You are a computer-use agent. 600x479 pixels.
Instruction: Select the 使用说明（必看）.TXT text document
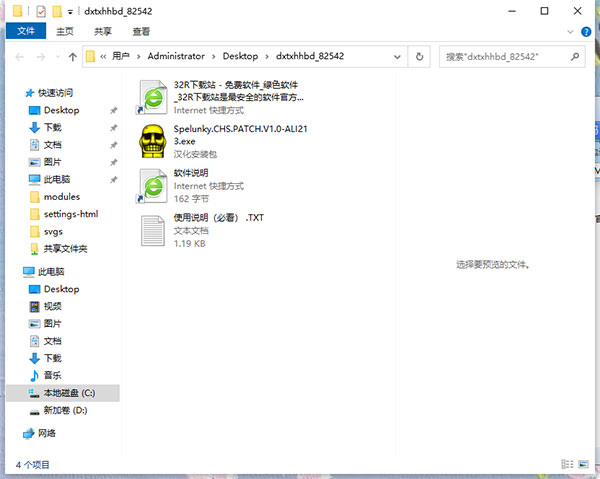point(154,229)
